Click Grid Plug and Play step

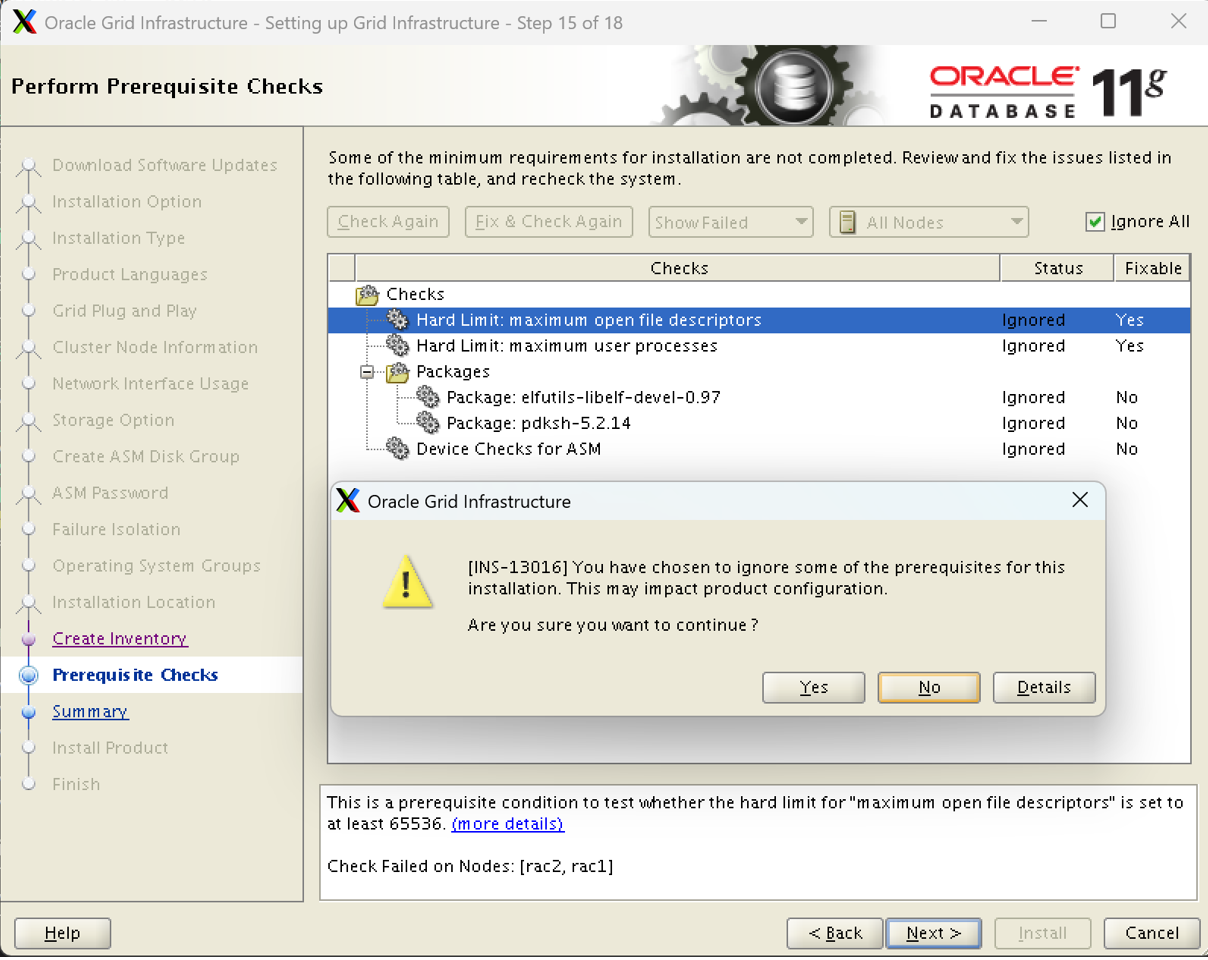[124, 311]
